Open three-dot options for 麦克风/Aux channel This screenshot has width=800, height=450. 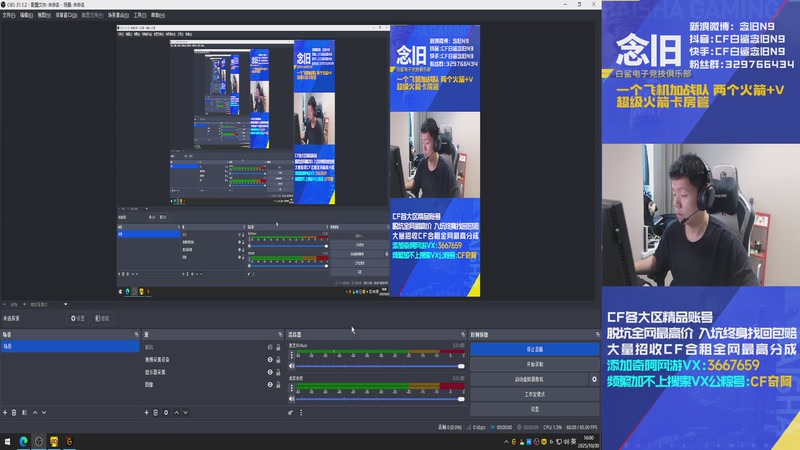click(292, 355)
